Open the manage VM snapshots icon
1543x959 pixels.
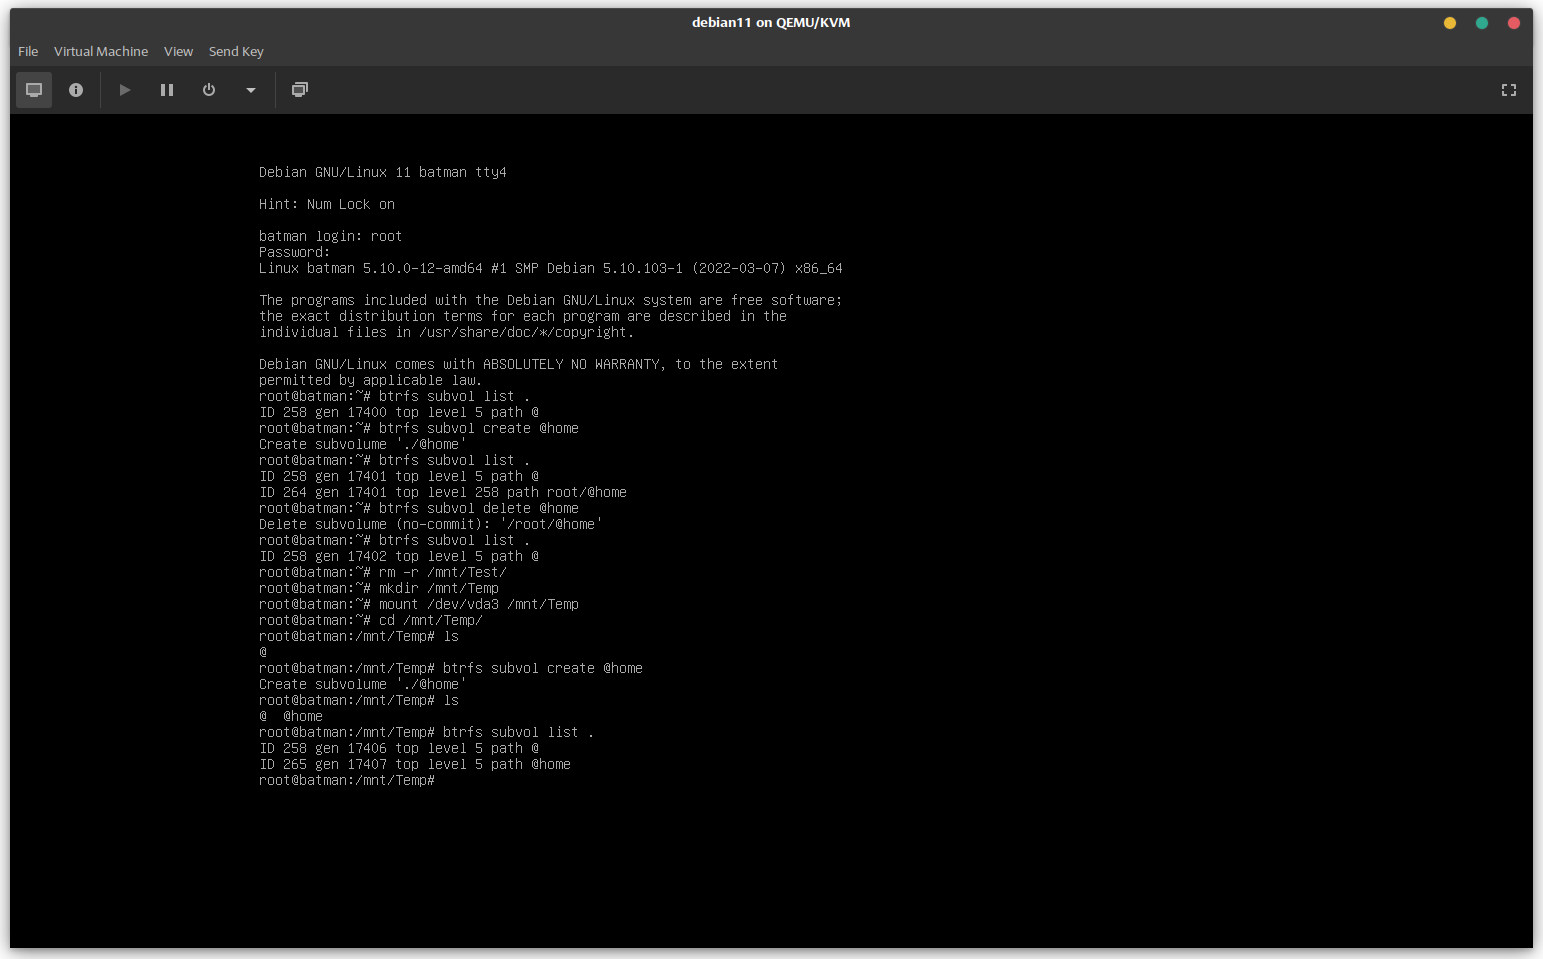299,90
